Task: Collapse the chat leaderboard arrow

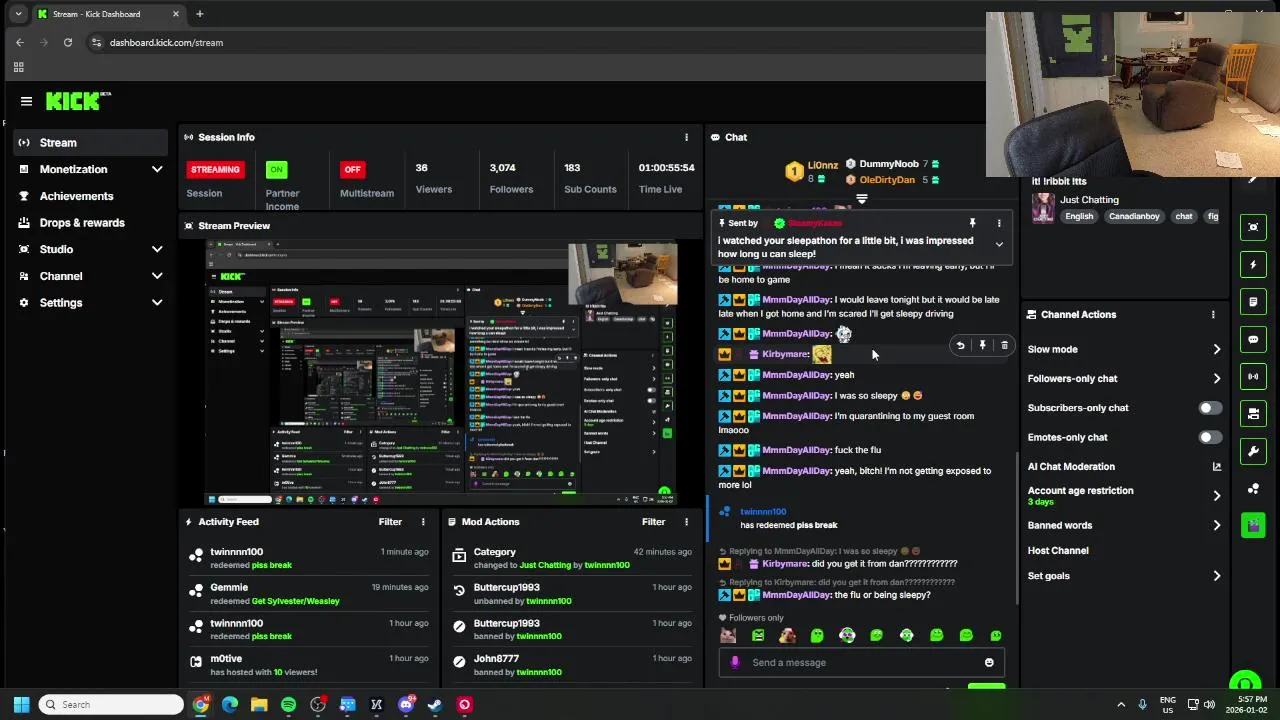Action: click(862, 199)
